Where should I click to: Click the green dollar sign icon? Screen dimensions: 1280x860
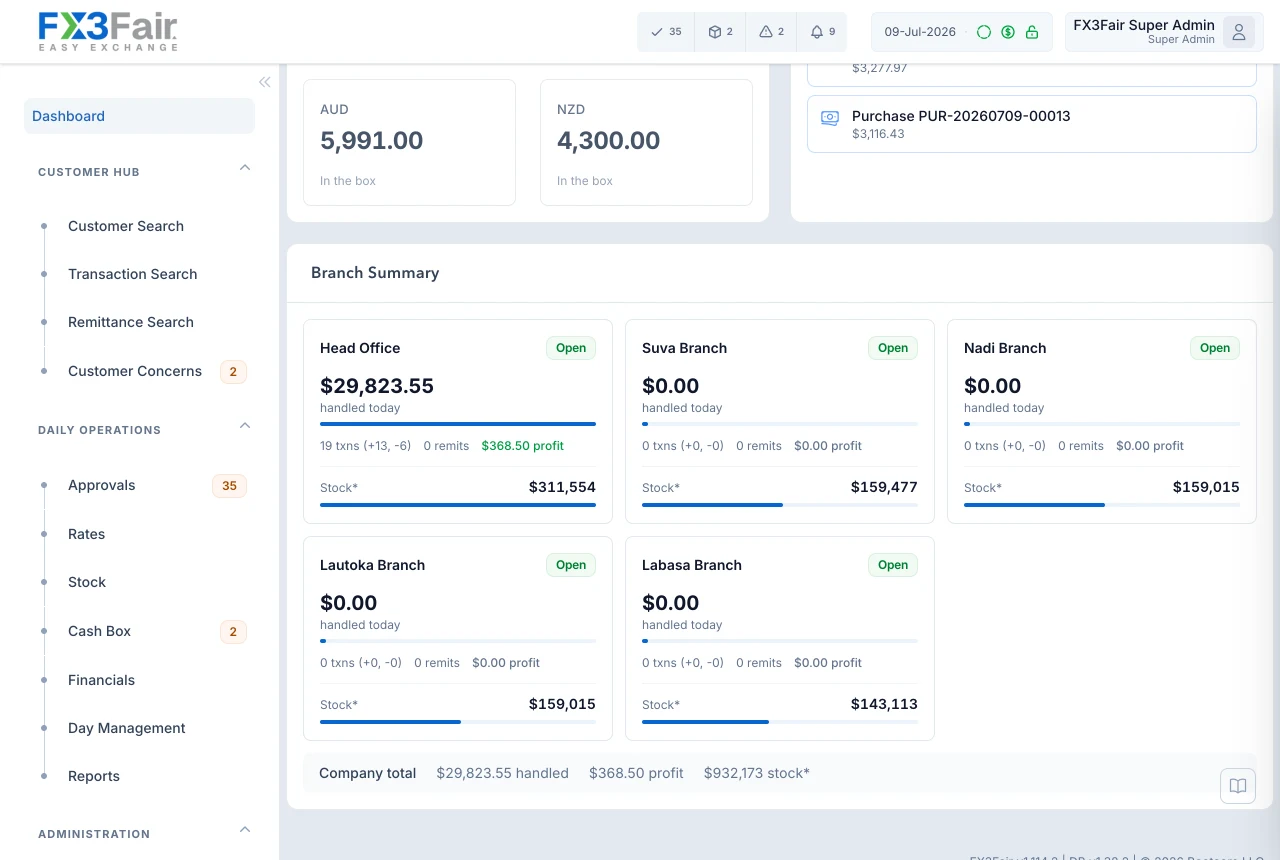(x=1008, y=32)
